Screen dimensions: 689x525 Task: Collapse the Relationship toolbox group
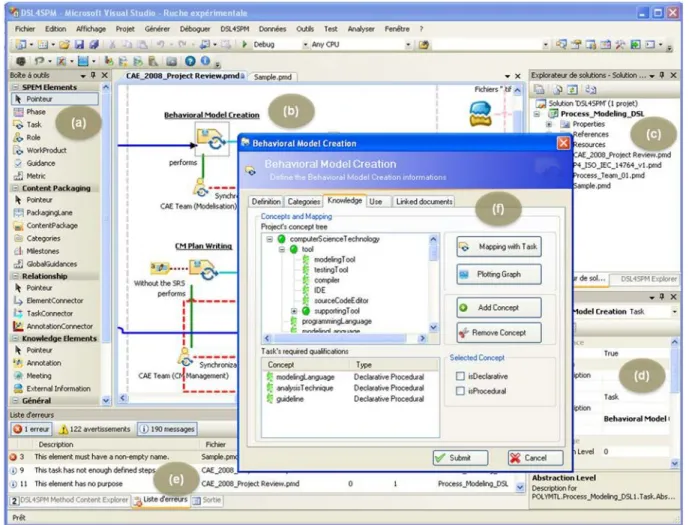click(x=15, y=276)
